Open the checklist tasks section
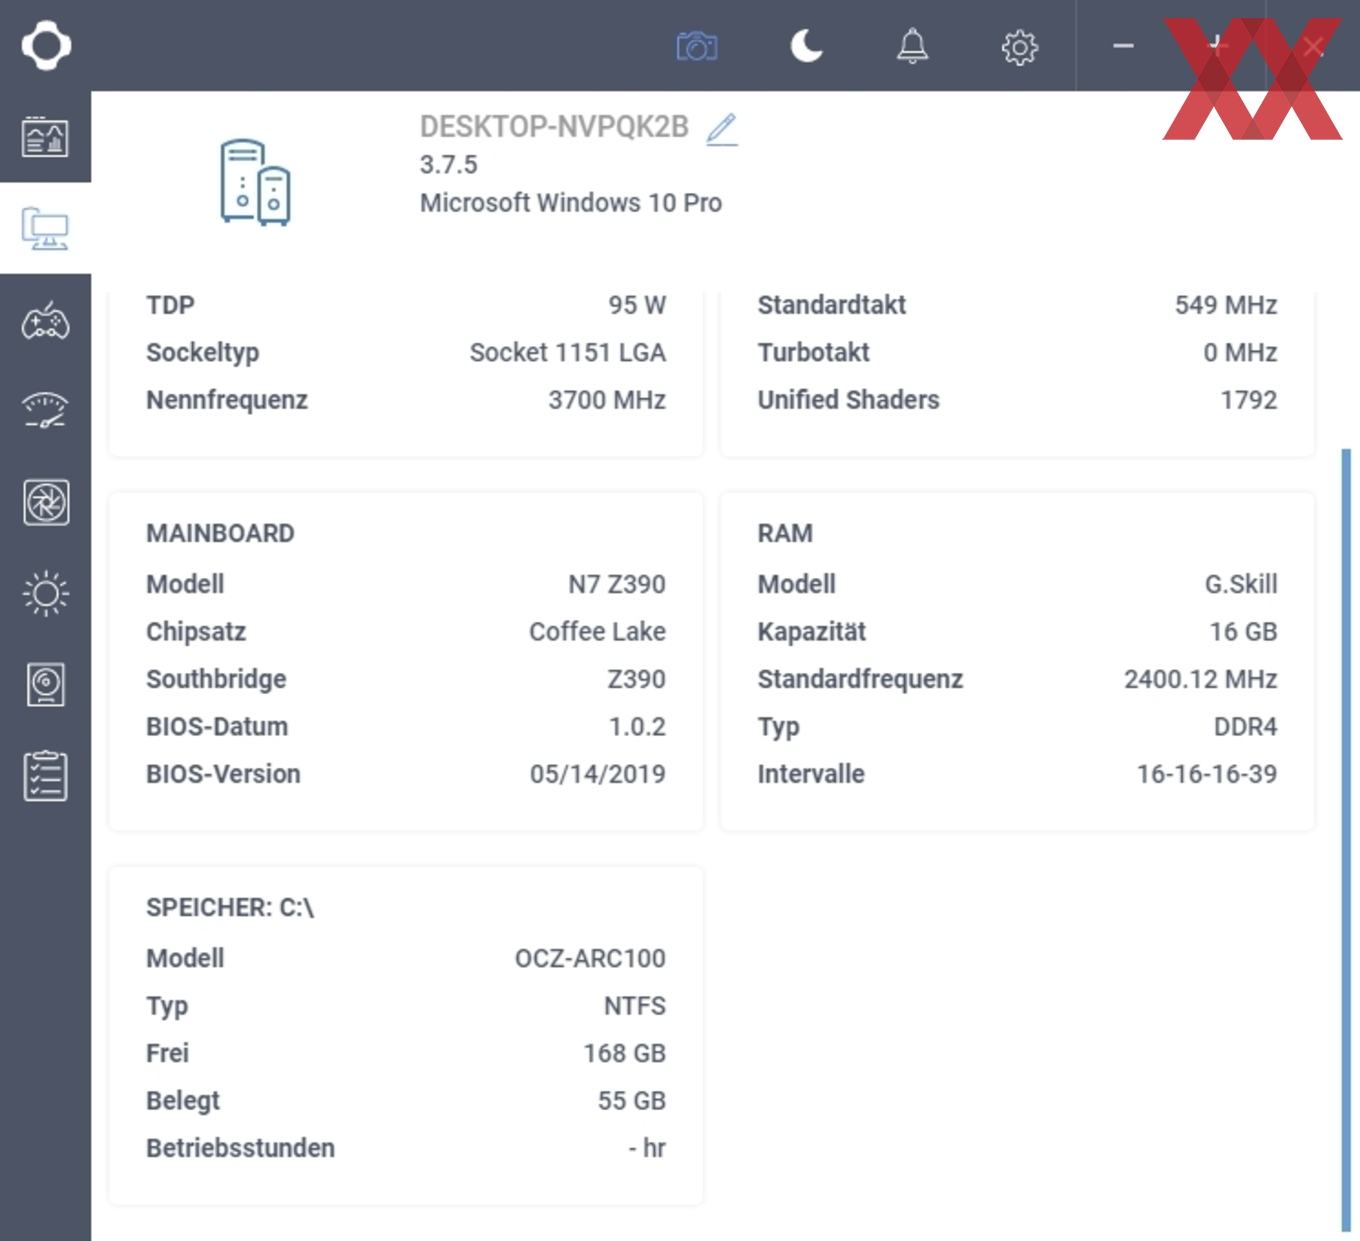Image resolution: width=1360 pixels, height=1241 pixels. coord(45,776)
